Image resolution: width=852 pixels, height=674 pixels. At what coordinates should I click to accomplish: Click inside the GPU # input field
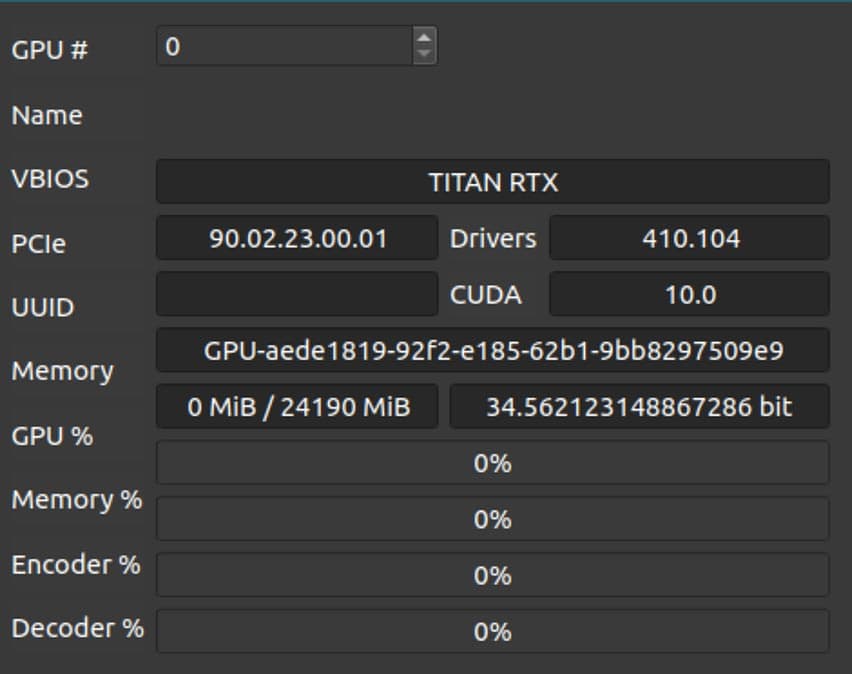[285, 46]
